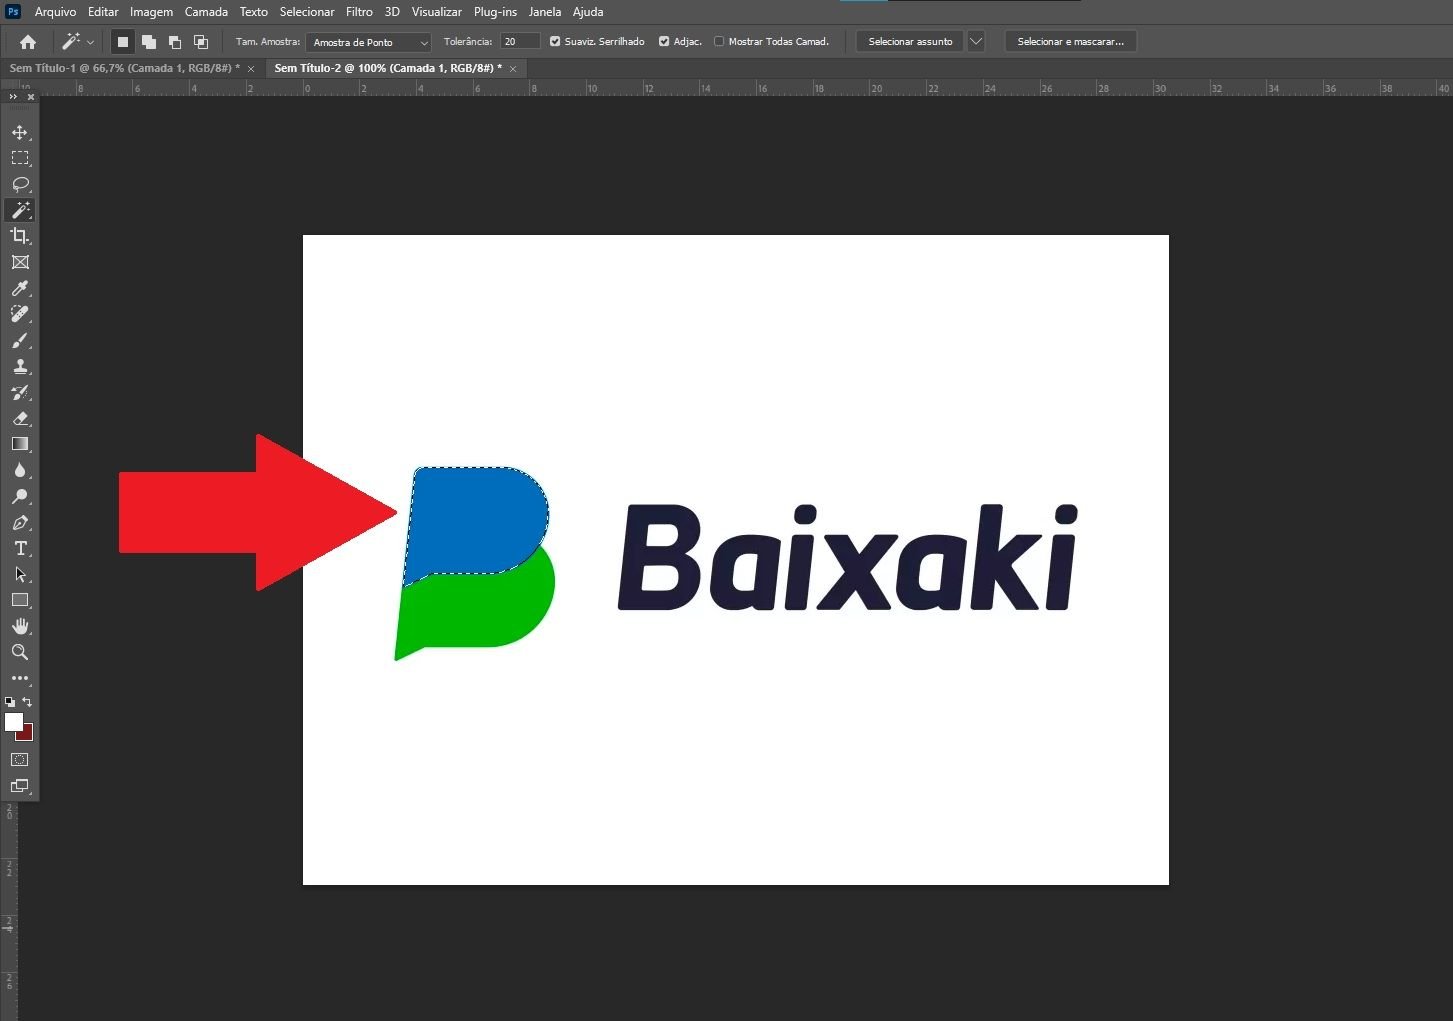Open the Plug-ins menu
The image size is (1453, 1021).
tap(496, 12)
